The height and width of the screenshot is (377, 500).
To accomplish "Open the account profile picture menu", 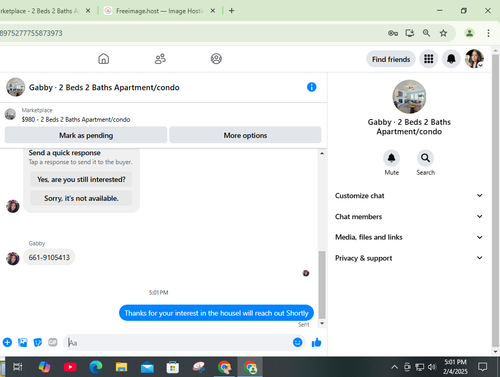I will [474, 59].
